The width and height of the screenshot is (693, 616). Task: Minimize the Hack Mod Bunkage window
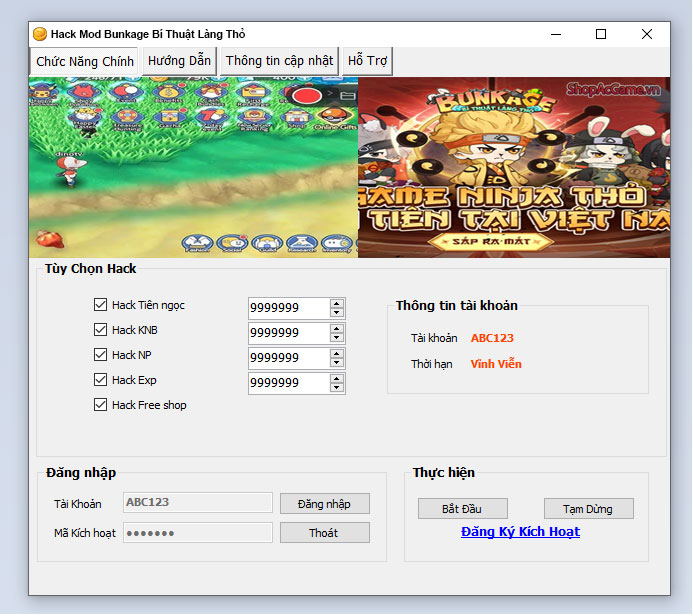[556, 34]
